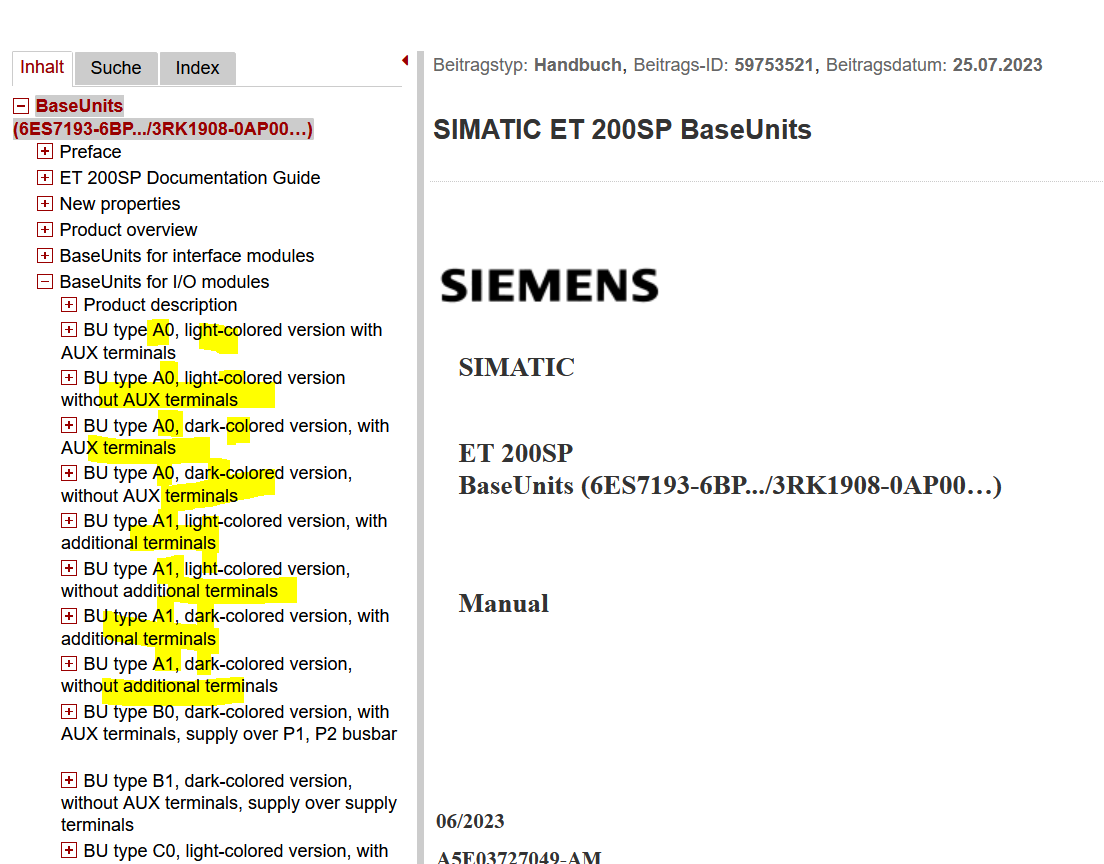Viewport: 1104px width, 864px height.
Task: Open ET 200SP Documentation Guide entry
Action: [190, 178]
